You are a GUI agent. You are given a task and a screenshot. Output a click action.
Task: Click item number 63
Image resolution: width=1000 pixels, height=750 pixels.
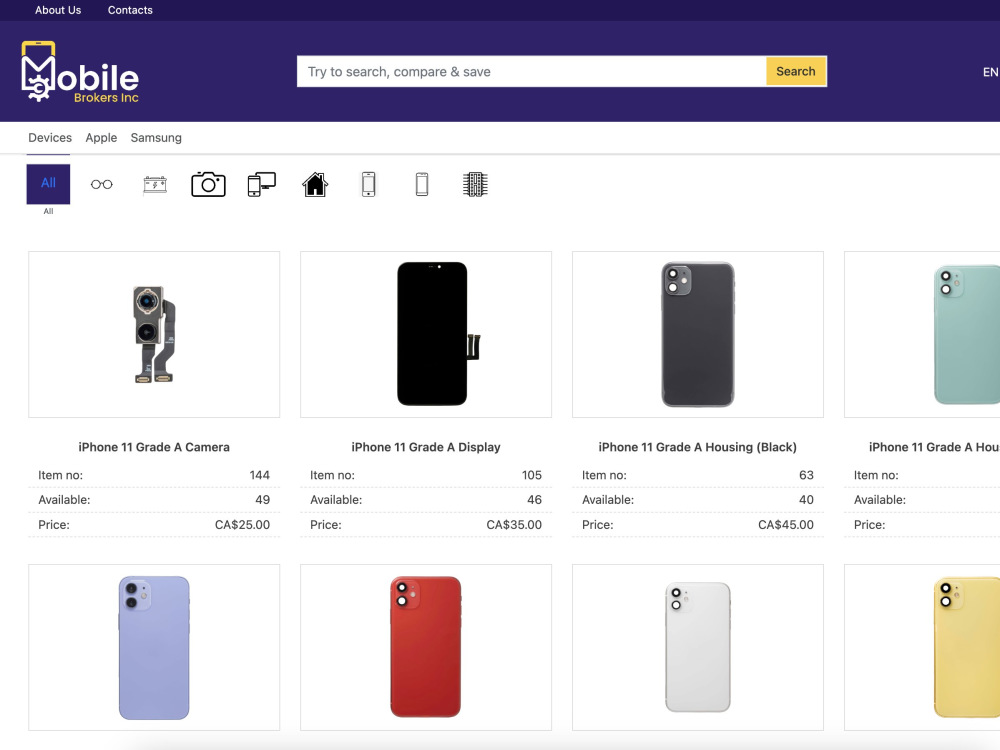click(806, 475)
